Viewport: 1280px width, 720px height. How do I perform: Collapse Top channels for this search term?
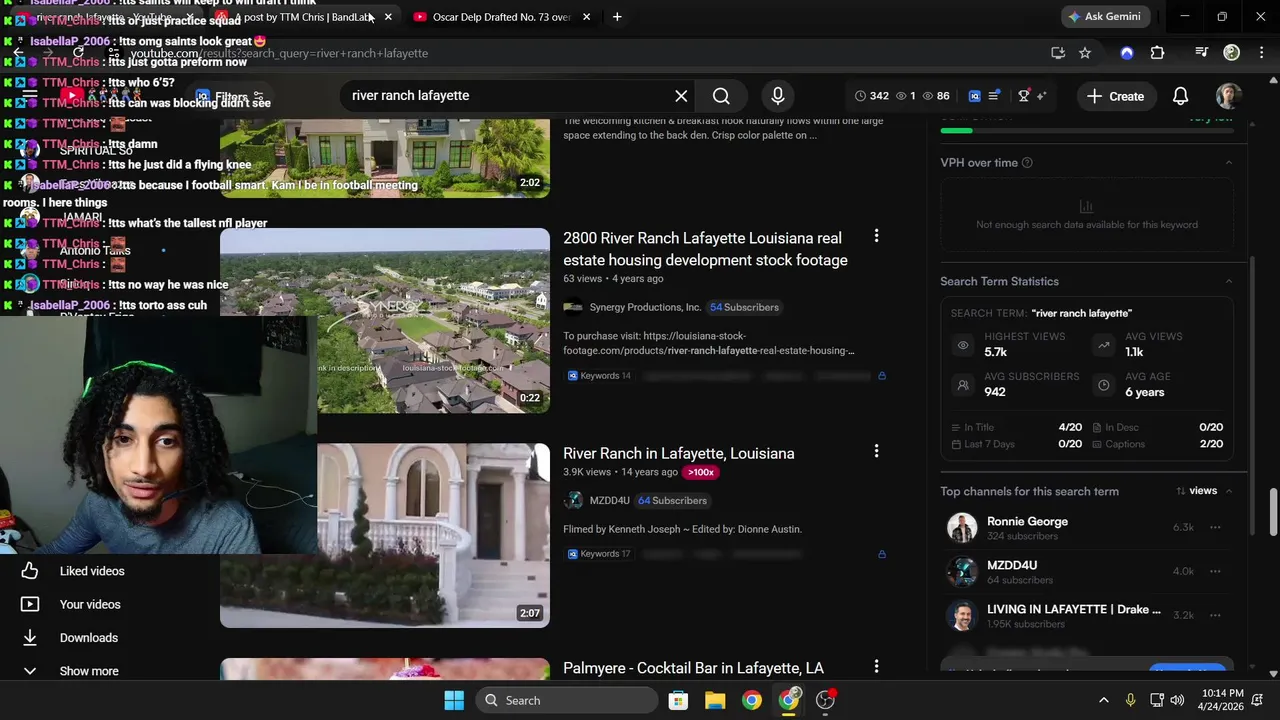1229,491
